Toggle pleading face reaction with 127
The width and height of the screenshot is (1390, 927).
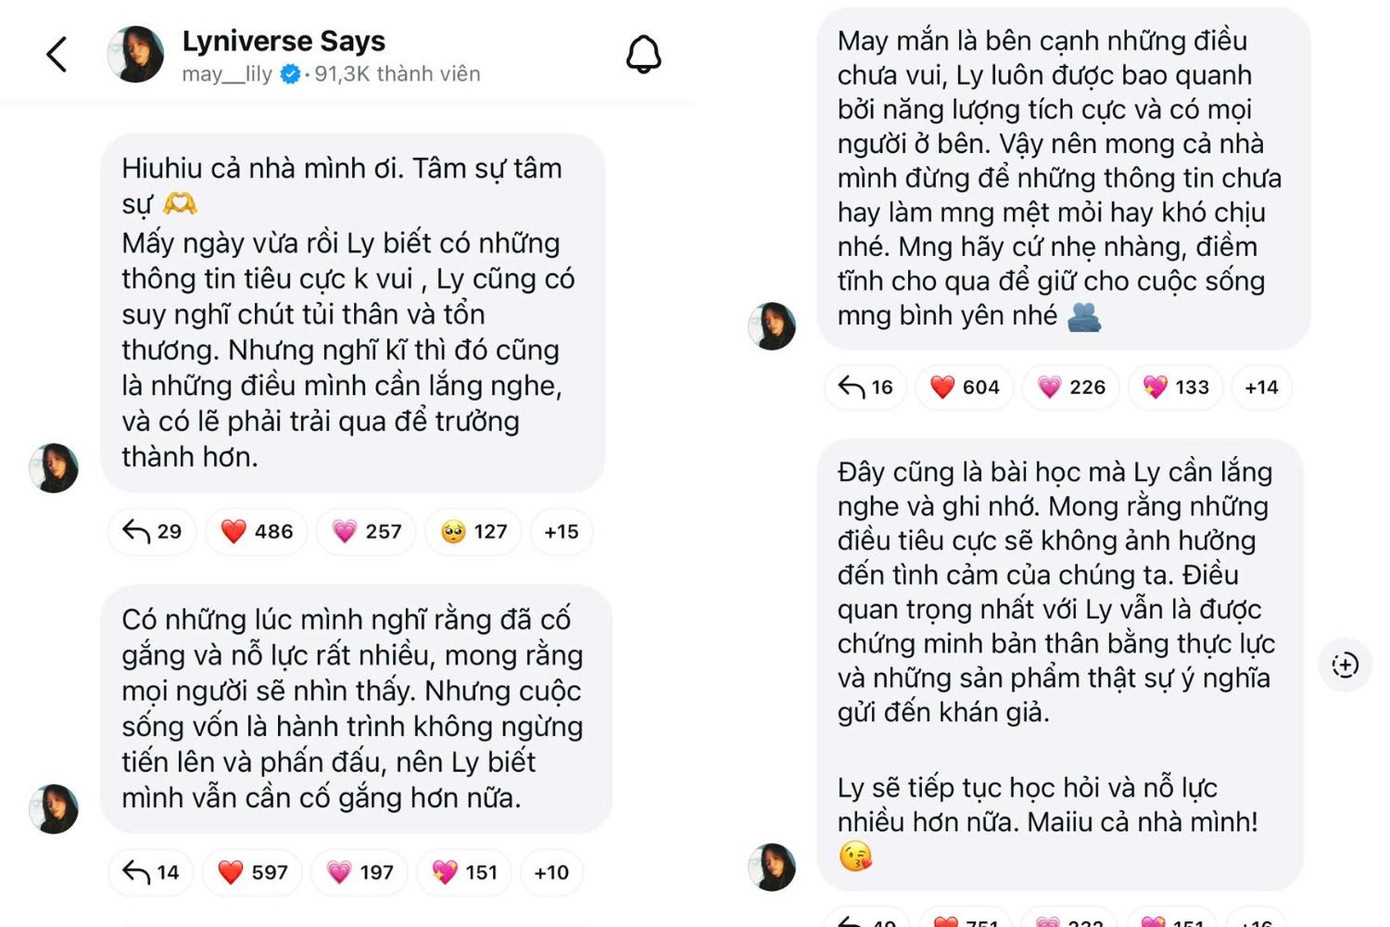(x=474, y=532)
